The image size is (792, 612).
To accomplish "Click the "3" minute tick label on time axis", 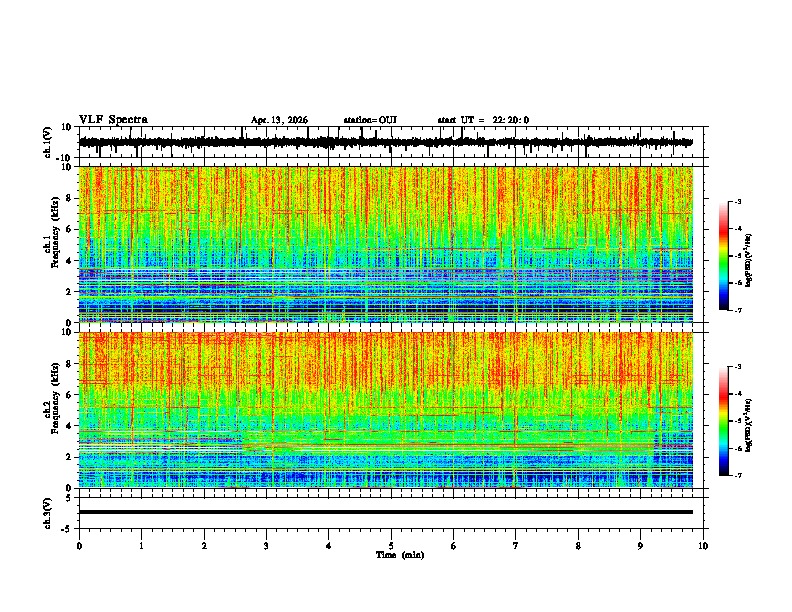I will [x=266, y=546].
